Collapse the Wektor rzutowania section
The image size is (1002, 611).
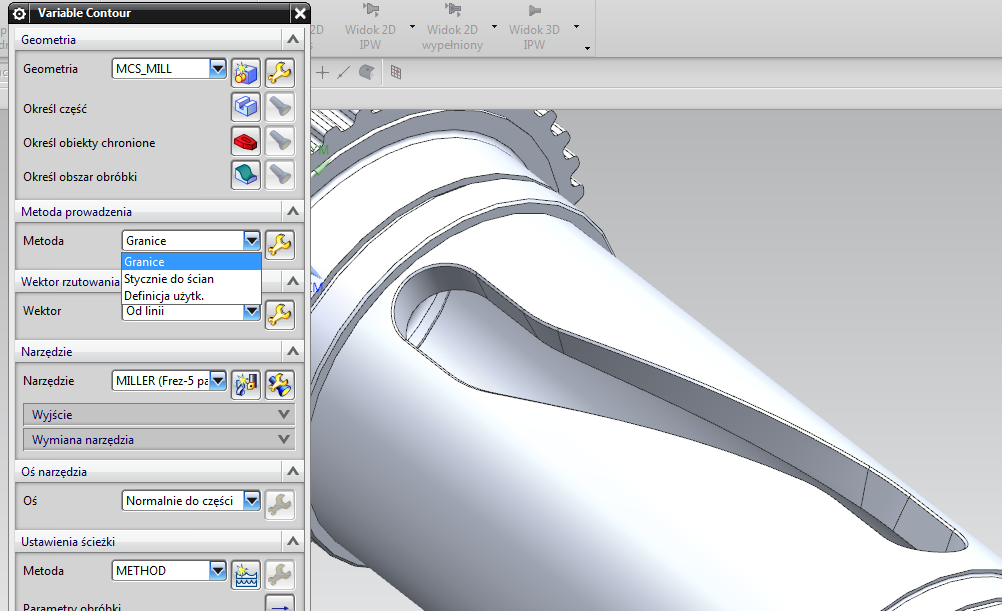coord(293,281)
